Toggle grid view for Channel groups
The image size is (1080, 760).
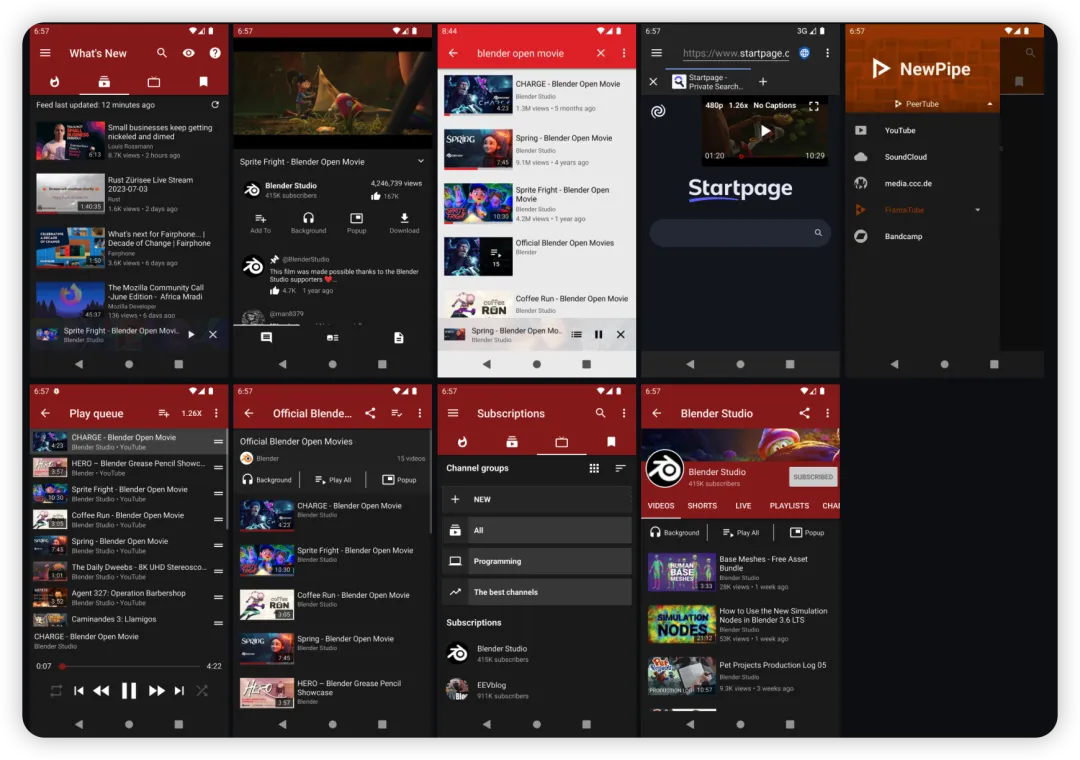click(x=594, y=468)
